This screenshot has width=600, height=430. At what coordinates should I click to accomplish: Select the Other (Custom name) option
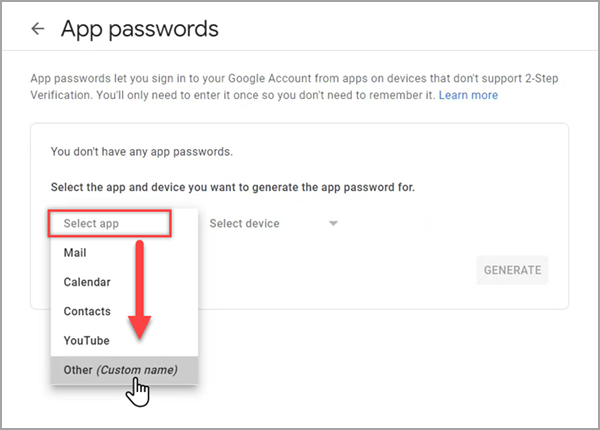point(124,370)
